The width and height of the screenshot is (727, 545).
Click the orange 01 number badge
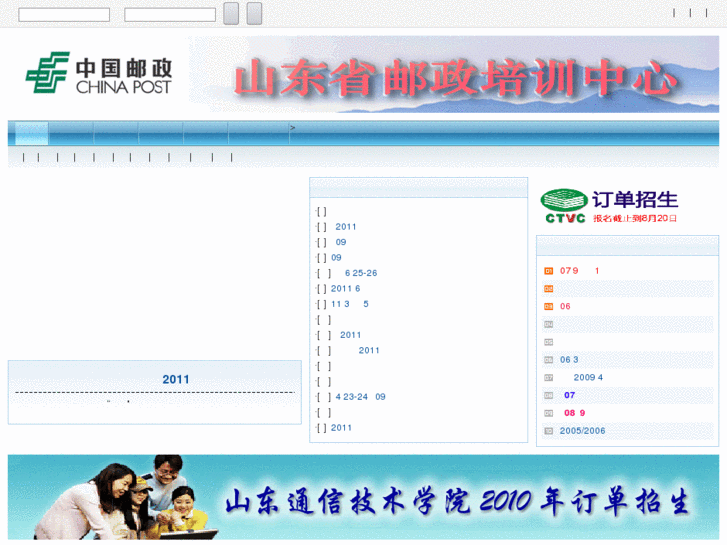[548, 271]
